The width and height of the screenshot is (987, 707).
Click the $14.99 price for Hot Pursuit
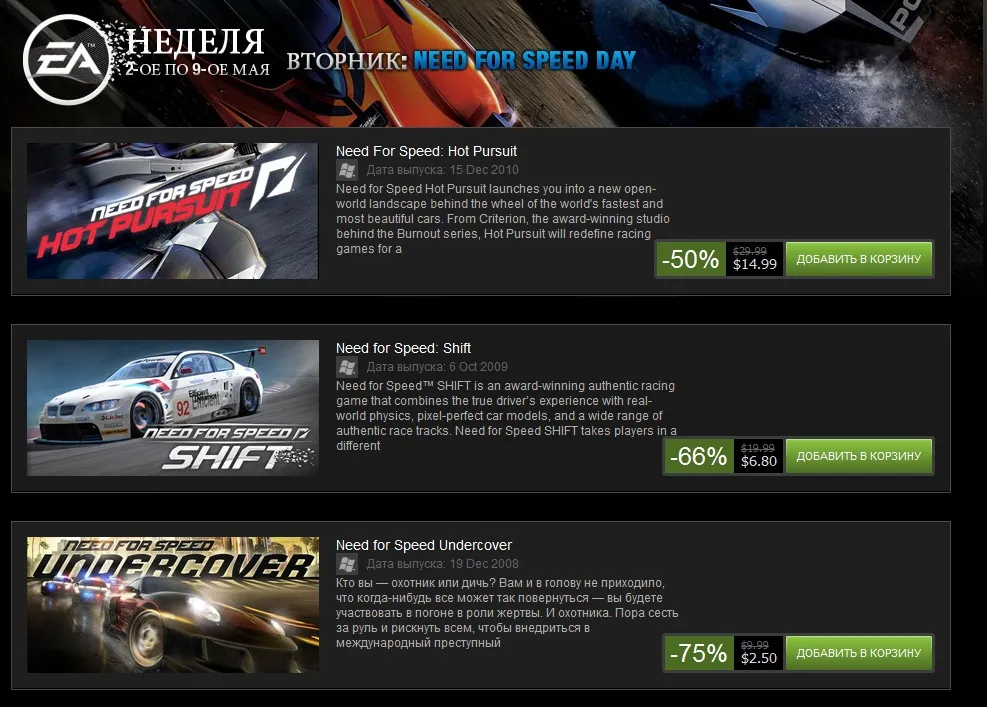(755, 264)
